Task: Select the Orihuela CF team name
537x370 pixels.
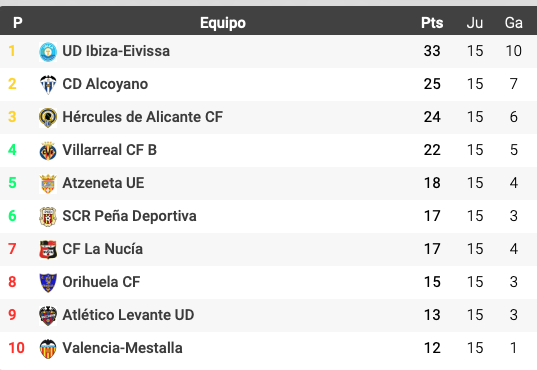Action: [x=101, y=282]
